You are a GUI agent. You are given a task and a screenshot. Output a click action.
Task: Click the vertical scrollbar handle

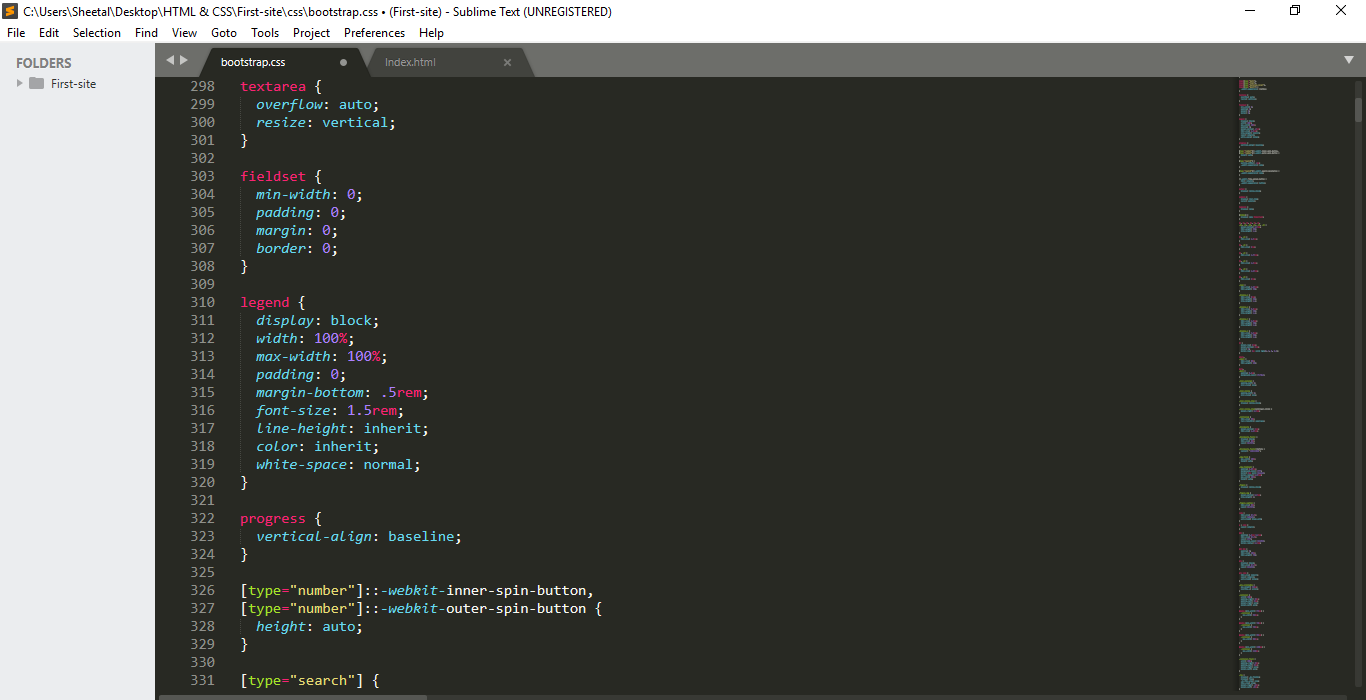pyautogui.click(x=1358, y=108)
